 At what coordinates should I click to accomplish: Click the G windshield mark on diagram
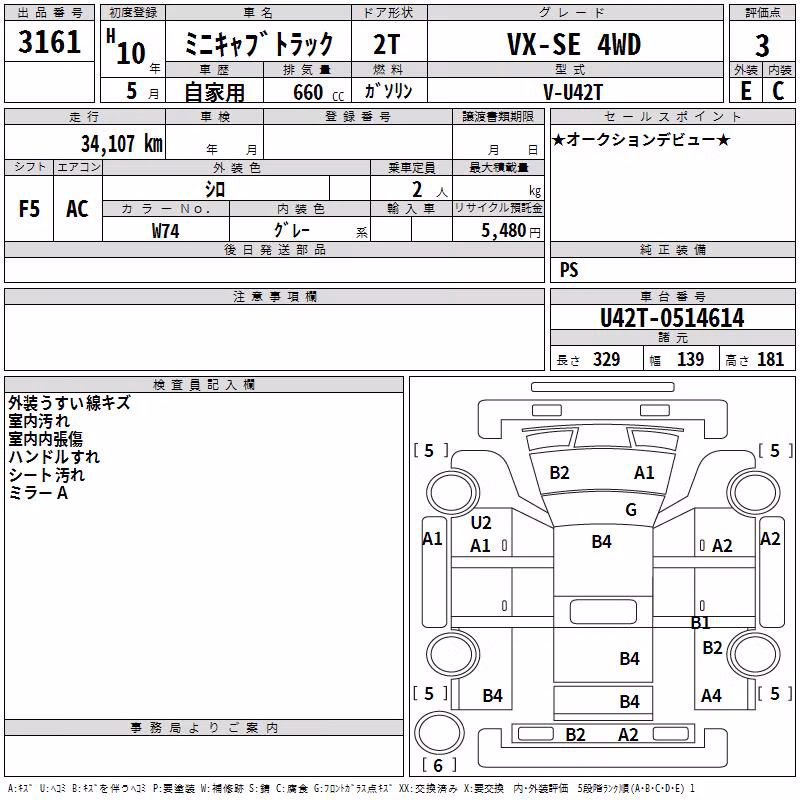(631, 510)
